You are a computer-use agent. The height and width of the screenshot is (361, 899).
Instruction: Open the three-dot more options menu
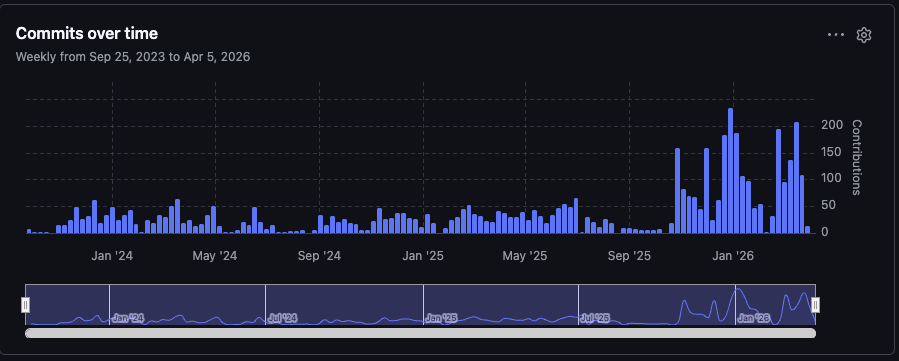[x=836, y=35]
